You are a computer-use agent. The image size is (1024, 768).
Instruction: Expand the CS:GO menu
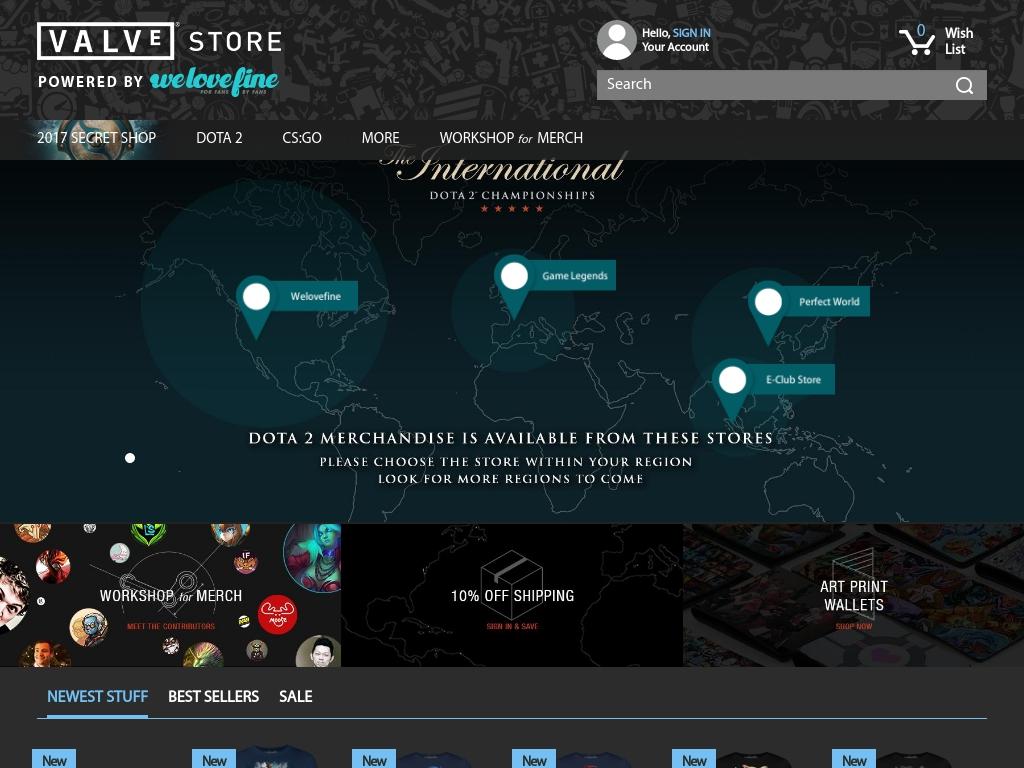click(x=302, y=138)
